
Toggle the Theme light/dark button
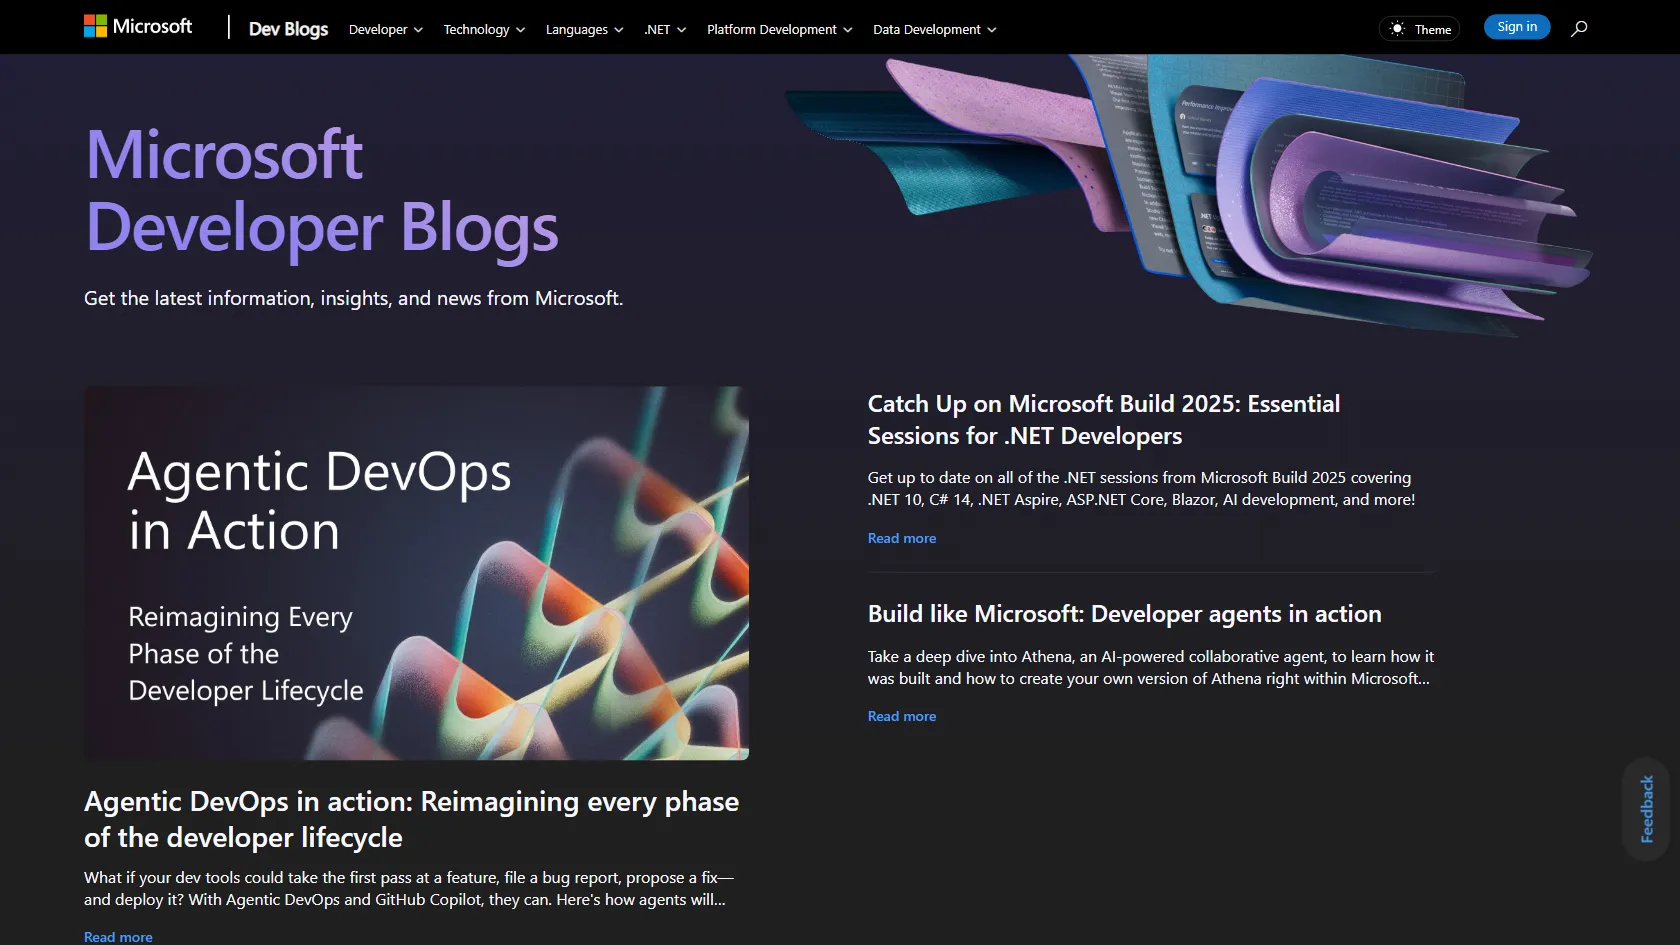click(1419, 29)
